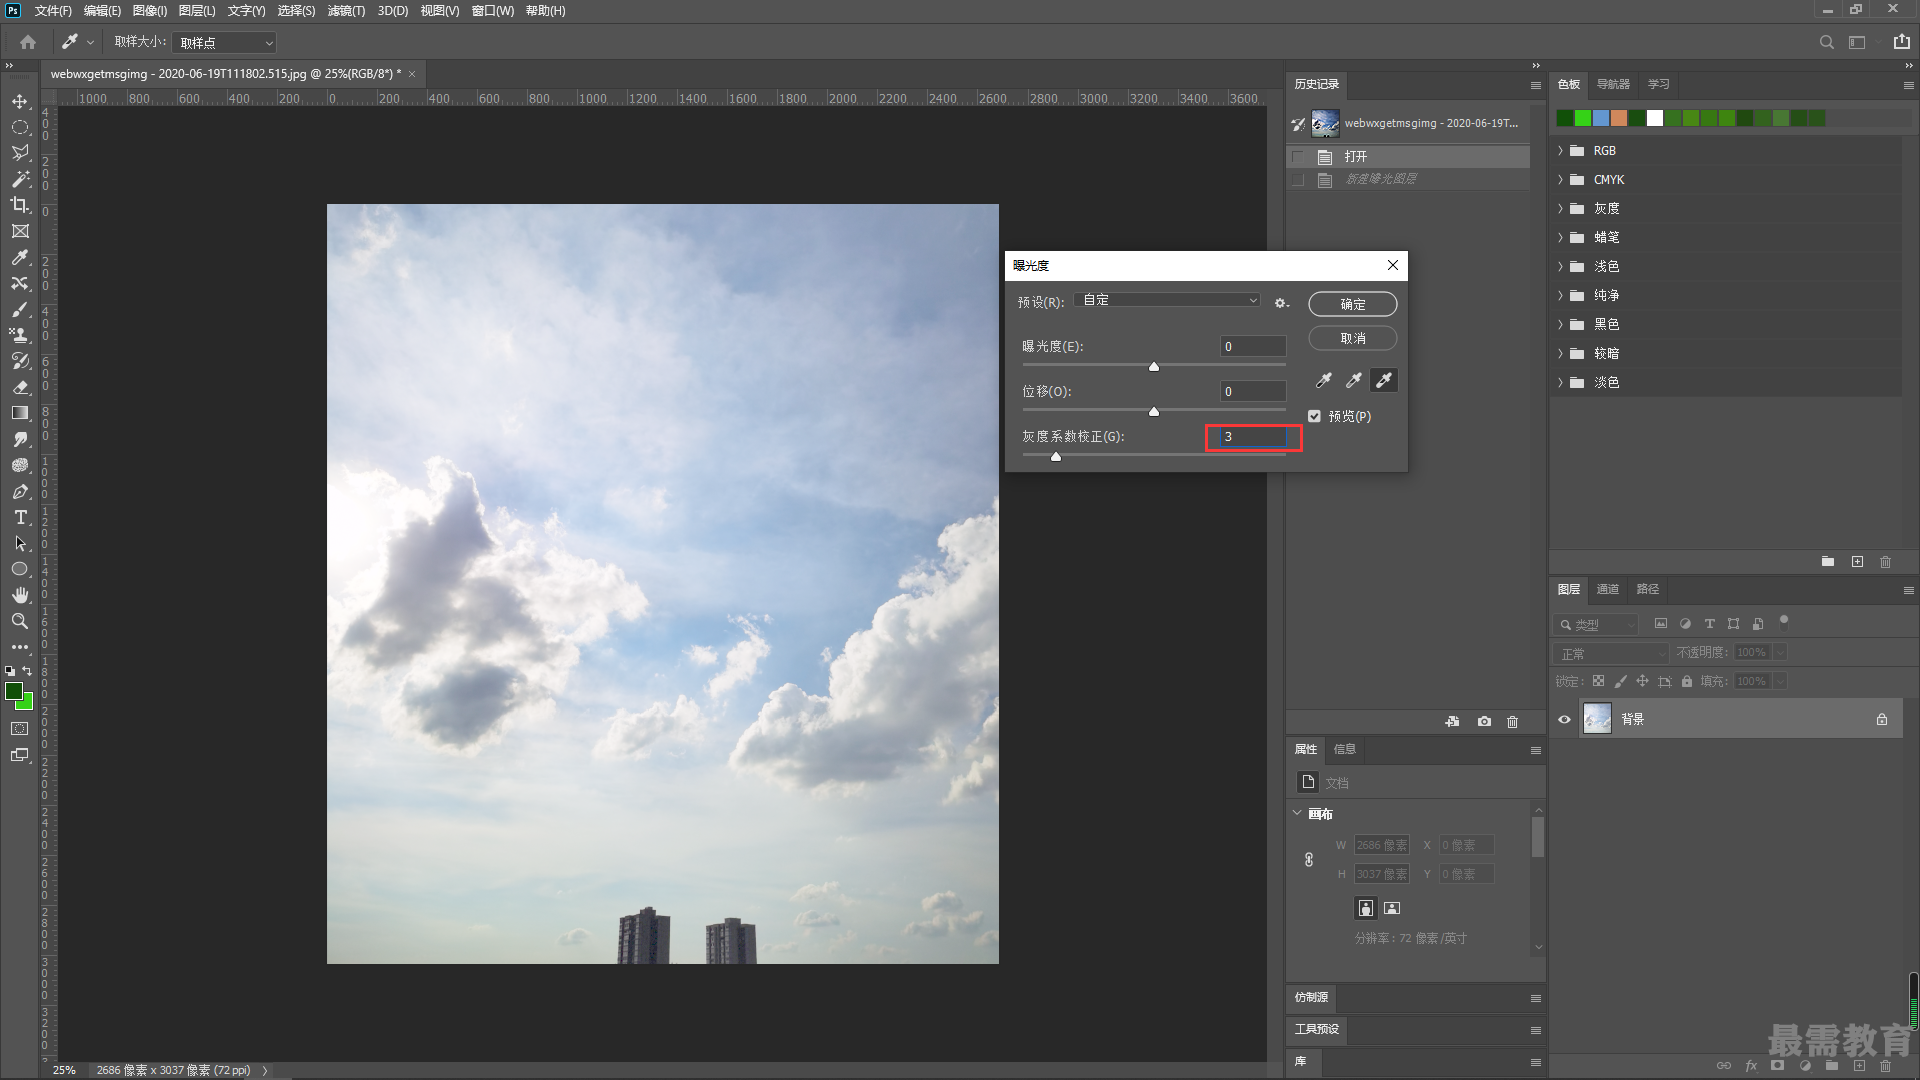Select the Zoom tool
Screen dimensions: 1920x1080
[20, 621]
